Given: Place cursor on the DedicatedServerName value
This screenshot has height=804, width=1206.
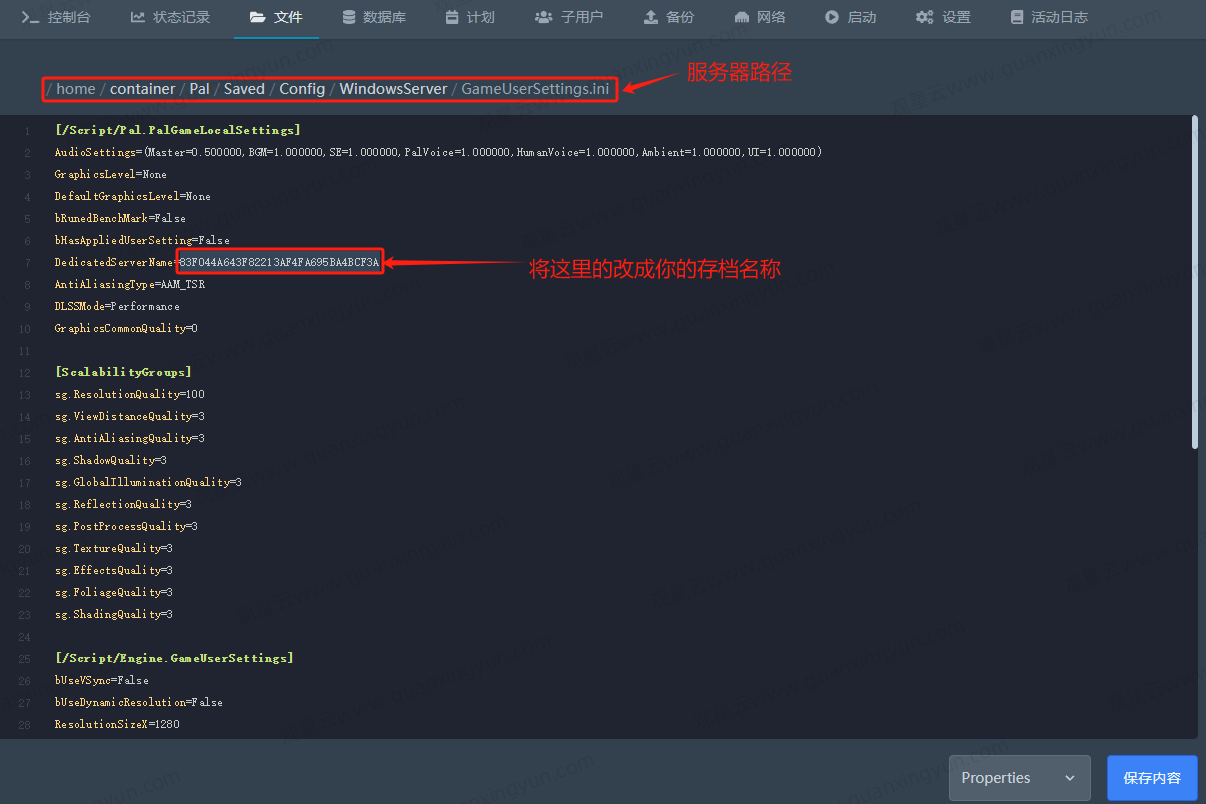Looking at the screenshot, I should tap(279, 262).
